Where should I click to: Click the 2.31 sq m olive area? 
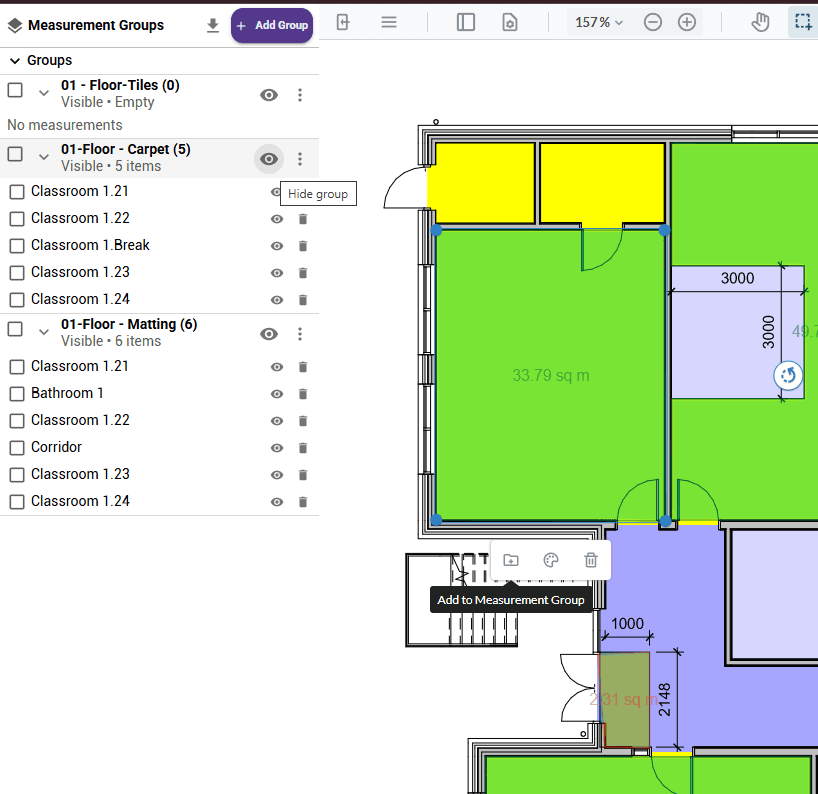pos(624,700)
